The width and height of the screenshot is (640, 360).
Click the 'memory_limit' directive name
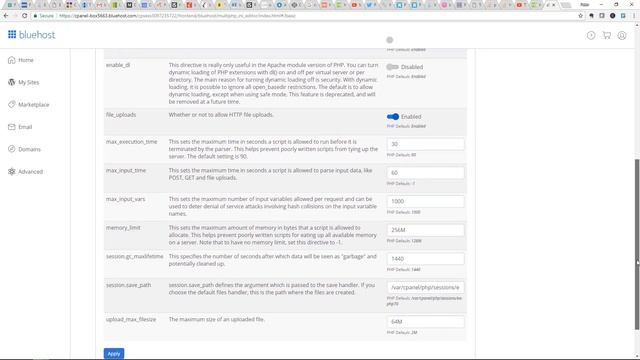[123, 228]
